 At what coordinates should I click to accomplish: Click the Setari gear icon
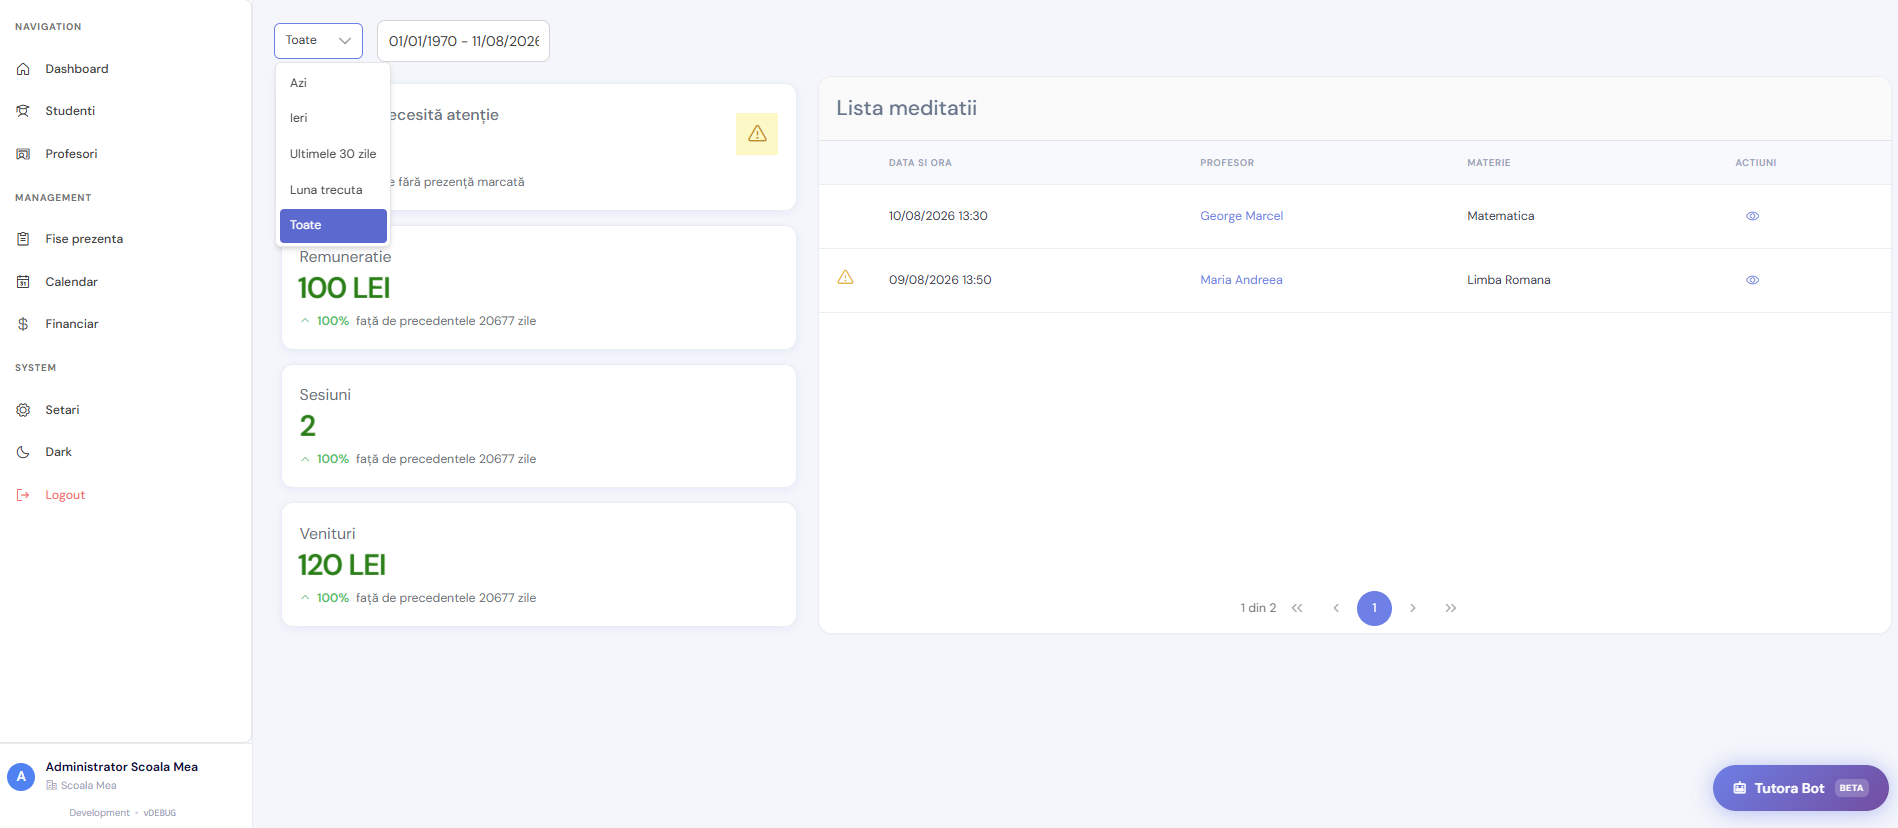(23, 410)
